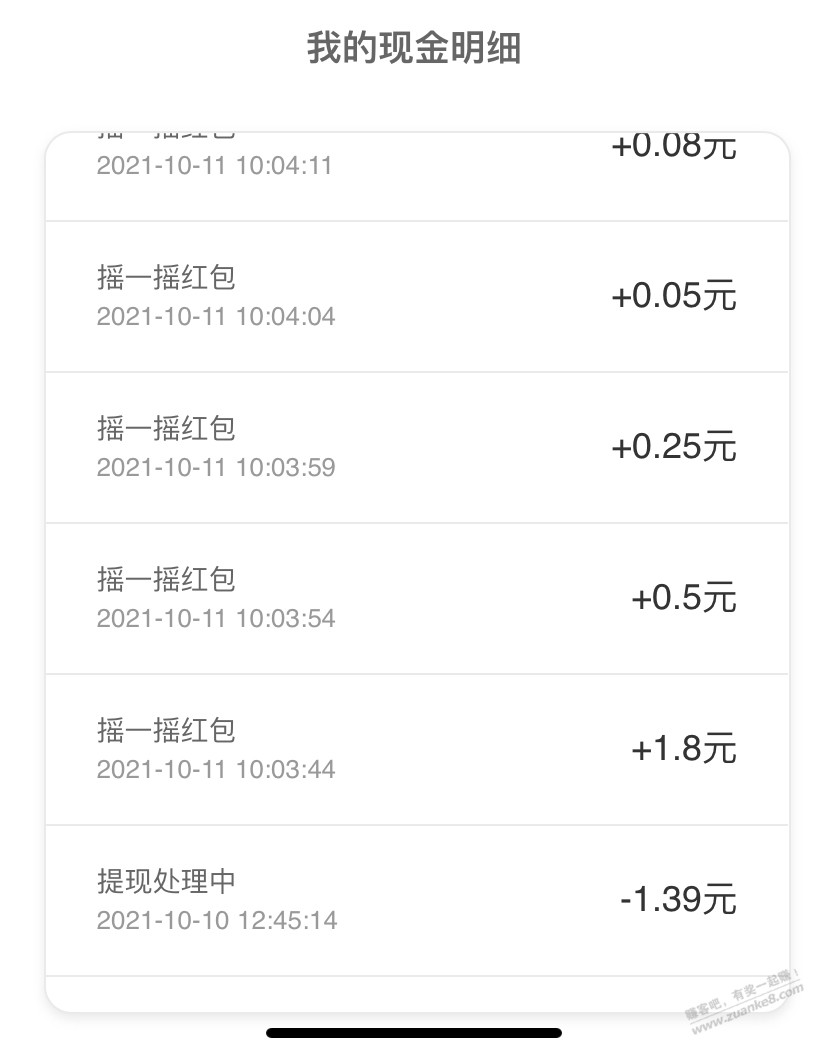
Task: Tap the 2021-10-10 12:45:14 timestamp
Action: click(x=217, y=921)
